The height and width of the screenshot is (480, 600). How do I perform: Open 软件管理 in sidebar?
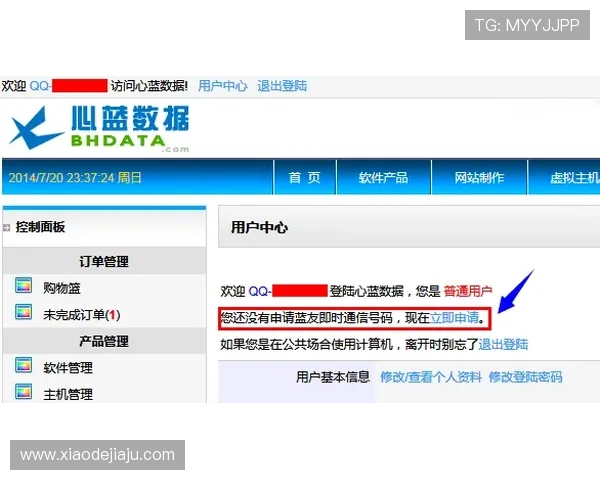pos(68,368)
